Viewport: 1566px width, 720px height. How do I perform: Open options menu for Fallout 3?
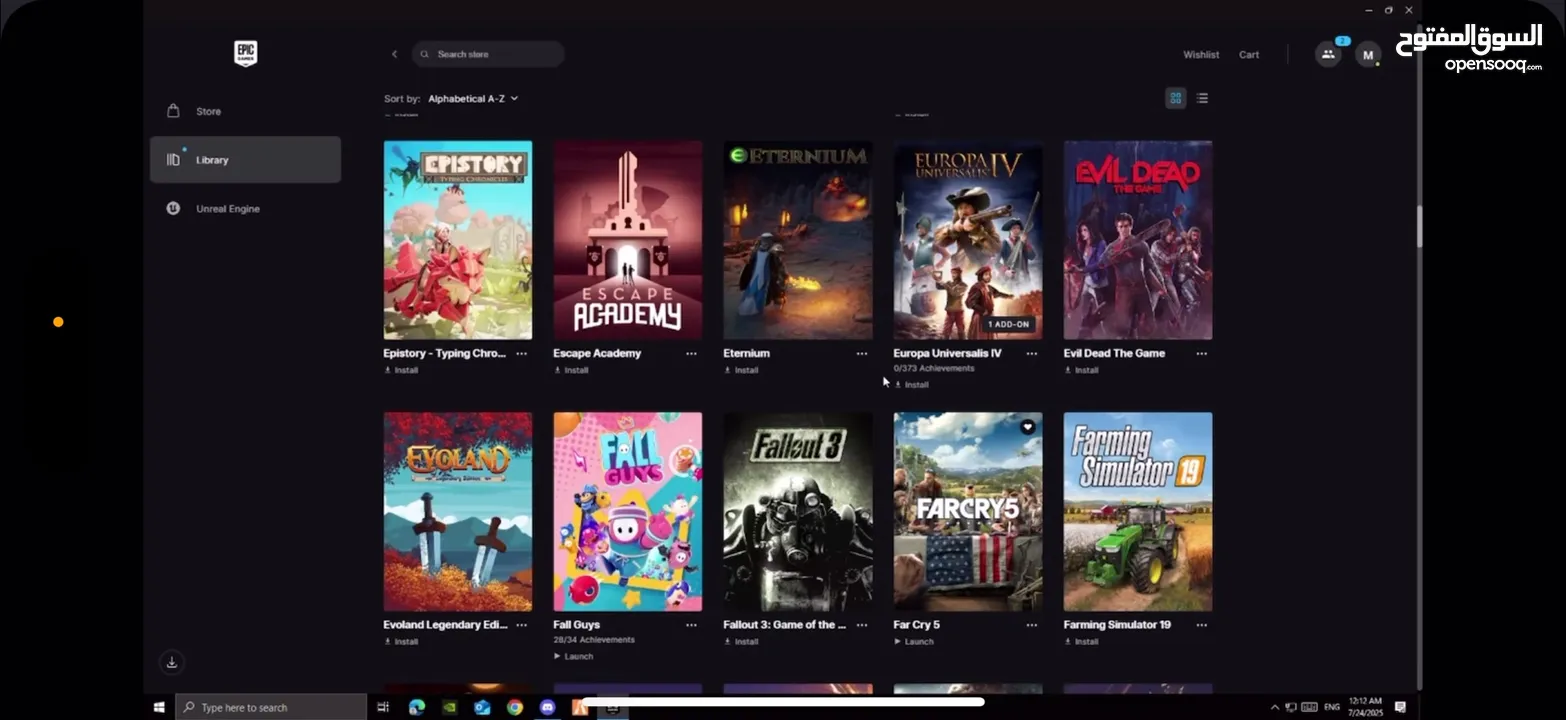click(862, 625)
